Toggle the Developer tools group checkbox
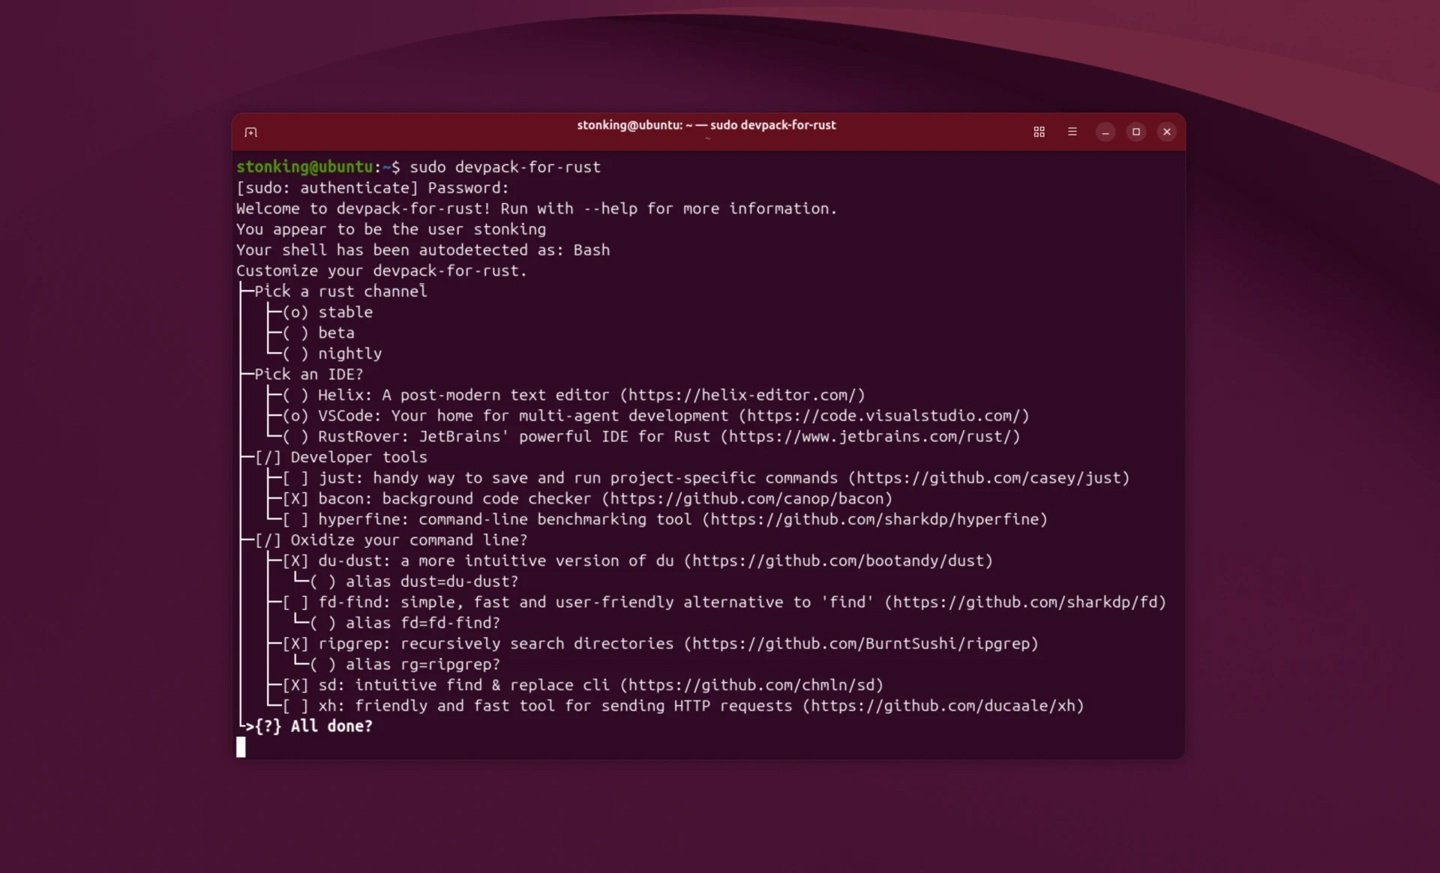Image resolution: width=1440 pixels, height=873 pixels. pyautogui.click(x=268, y=458)
